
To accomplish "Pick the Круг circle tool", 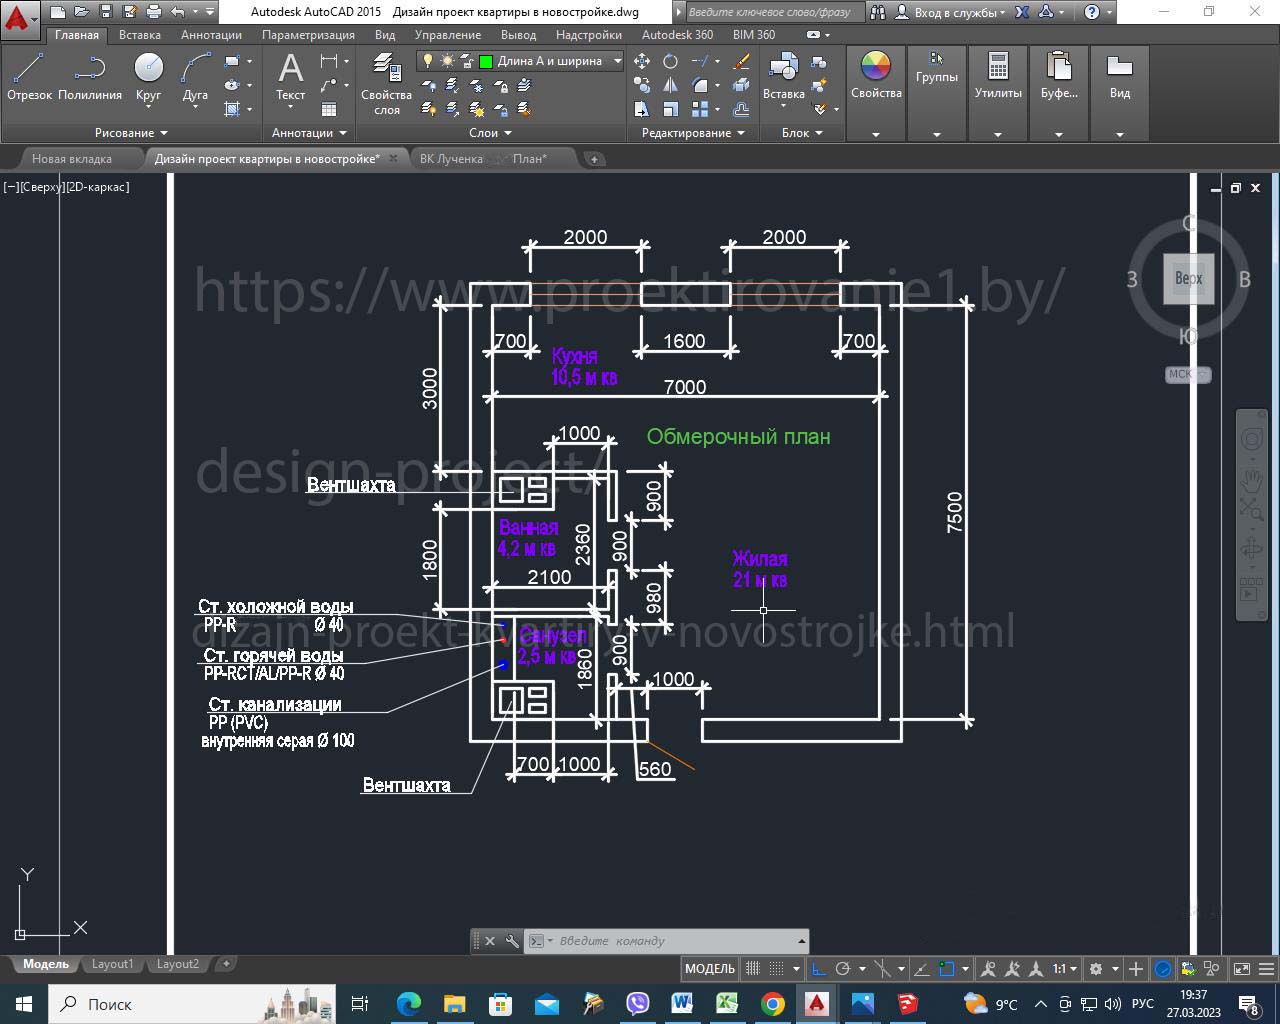I will [148, 76].
